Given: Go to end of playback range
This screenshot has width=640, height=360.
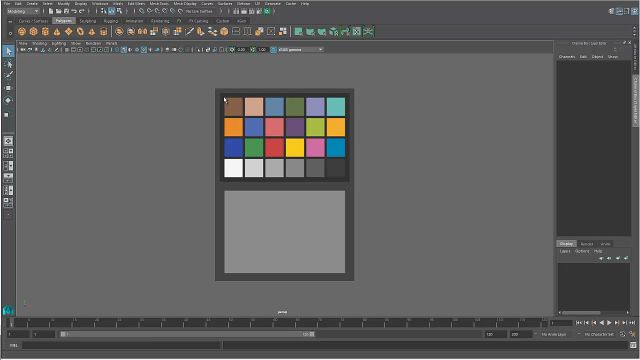Looking at the screenshot, I should pyautogui.click(x=632, y=323).
